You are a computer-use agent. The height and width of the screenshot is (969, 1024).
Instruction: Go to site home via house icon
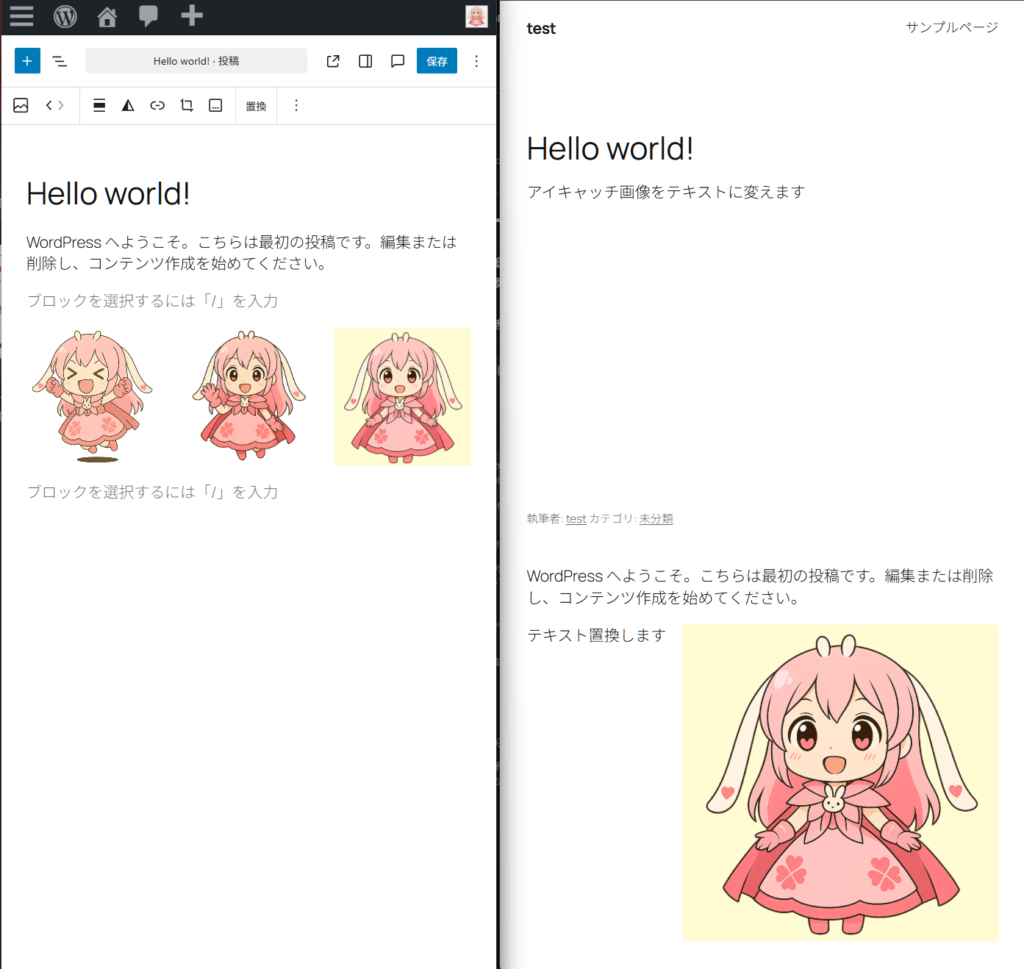(107, 17)
